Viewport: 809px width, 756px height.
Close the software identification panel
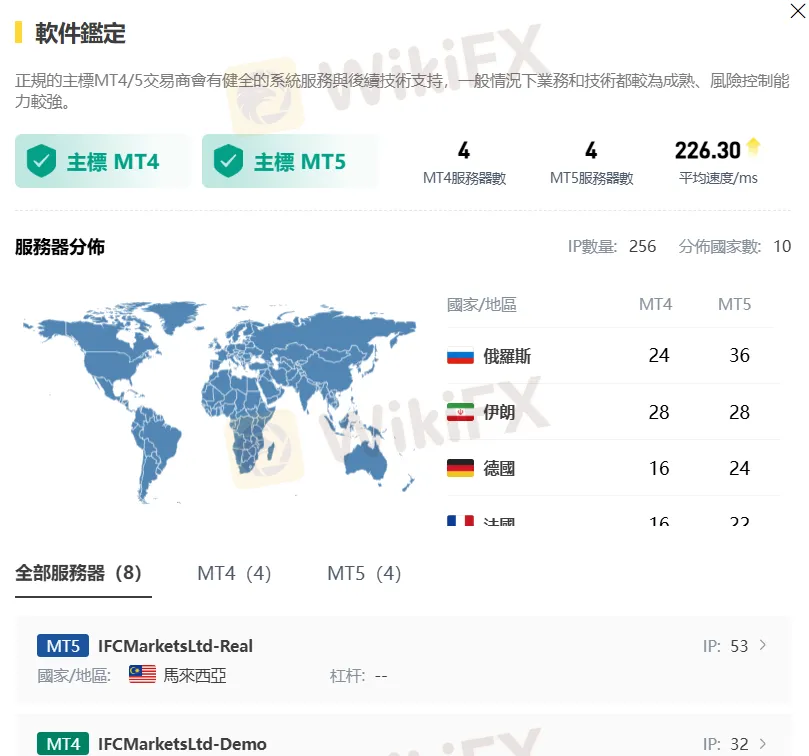point(798,11)
